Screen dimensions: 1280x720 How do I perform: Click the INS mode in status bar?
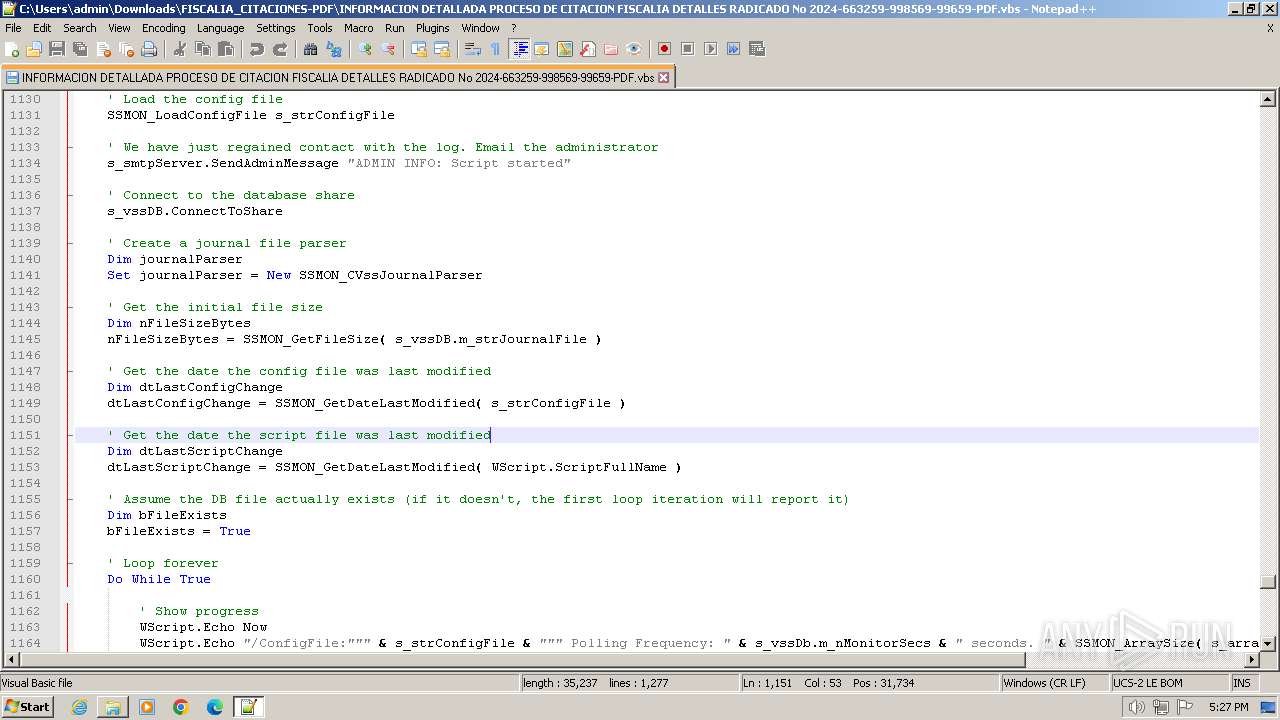[1246, 683]
